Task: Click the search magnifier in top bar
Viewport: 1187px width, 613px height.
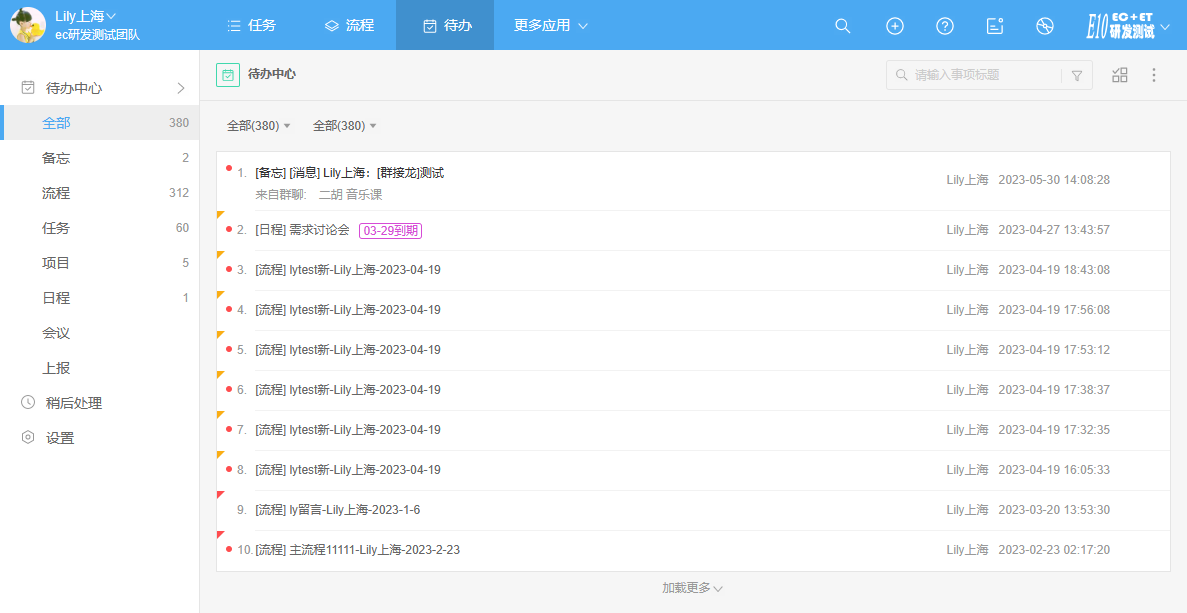Action: 843,26
